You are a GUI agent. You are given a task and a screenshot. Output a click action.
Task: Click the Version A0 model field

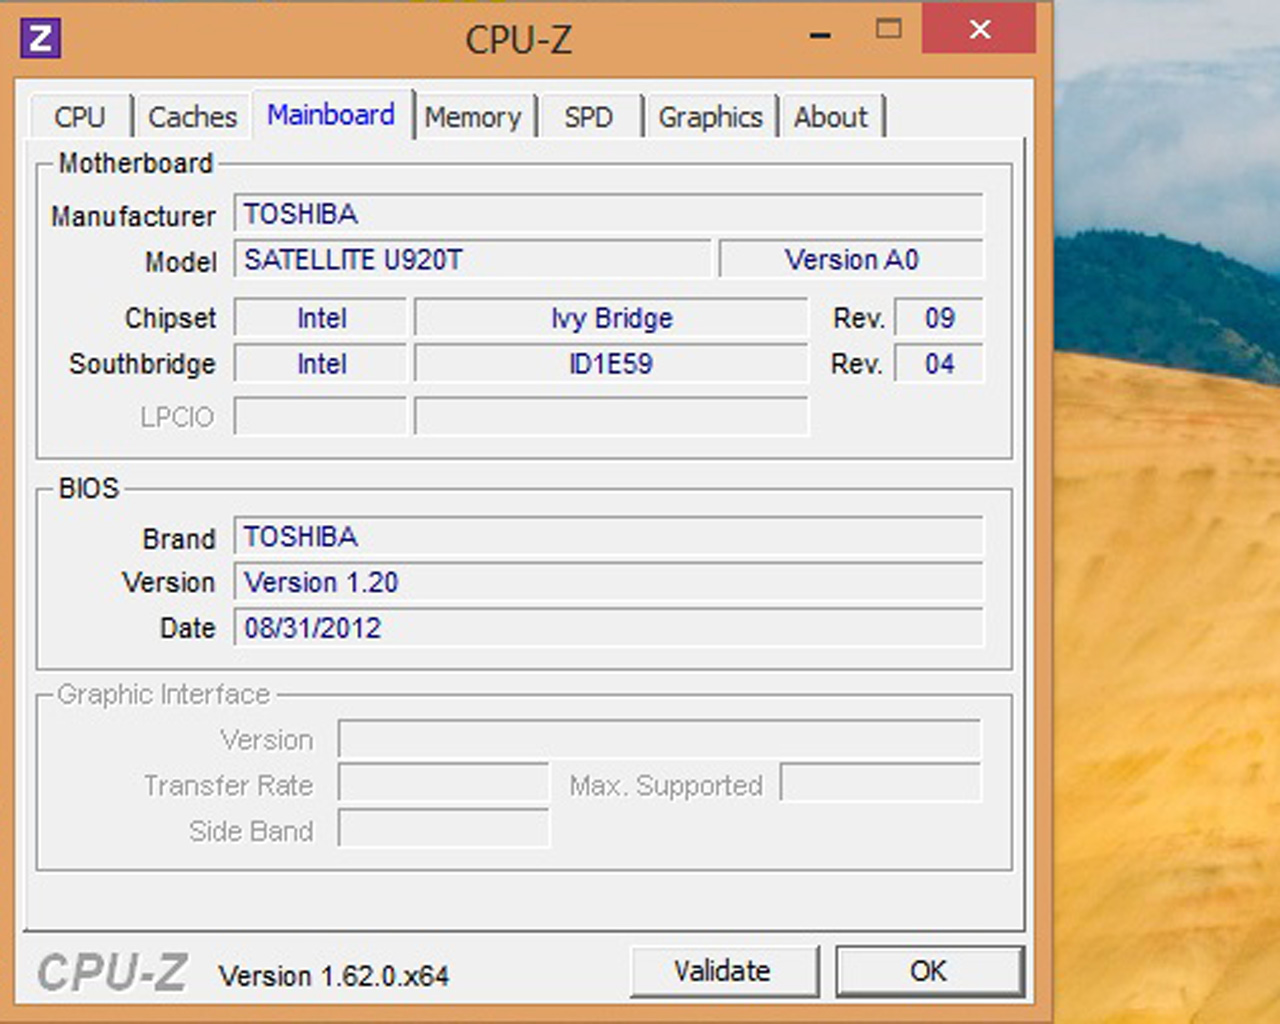[851, 260]
